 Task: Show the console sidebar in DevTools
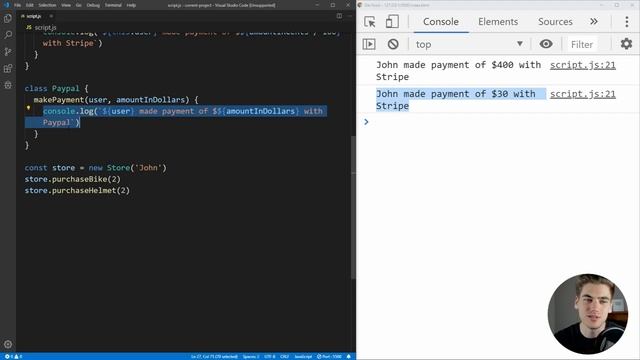369,44
